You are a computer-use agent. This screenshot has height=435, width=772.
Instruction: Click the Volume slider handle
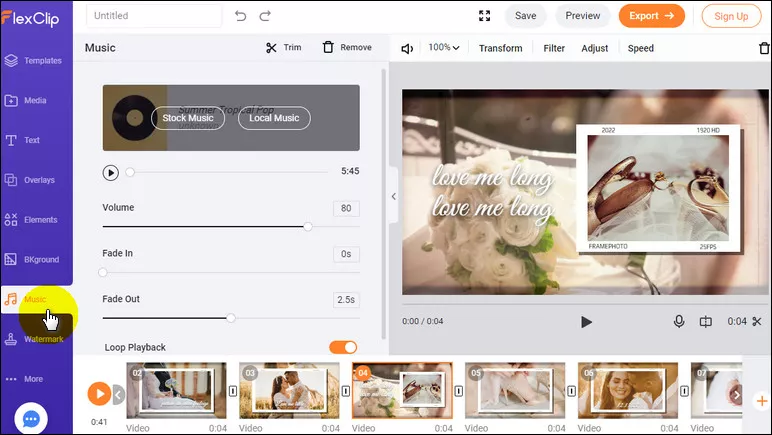(x=308, y=226)
